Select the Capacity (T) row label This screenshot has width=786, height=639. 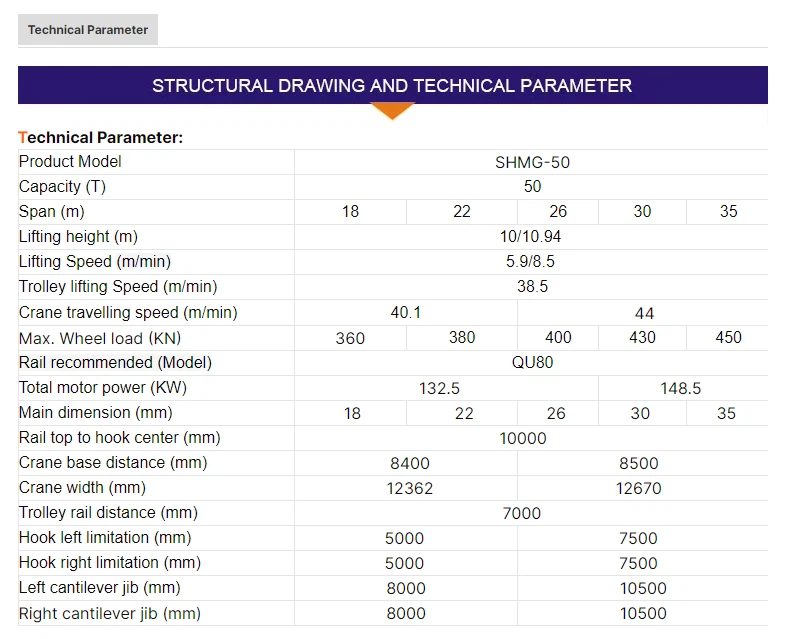(62, 187)
